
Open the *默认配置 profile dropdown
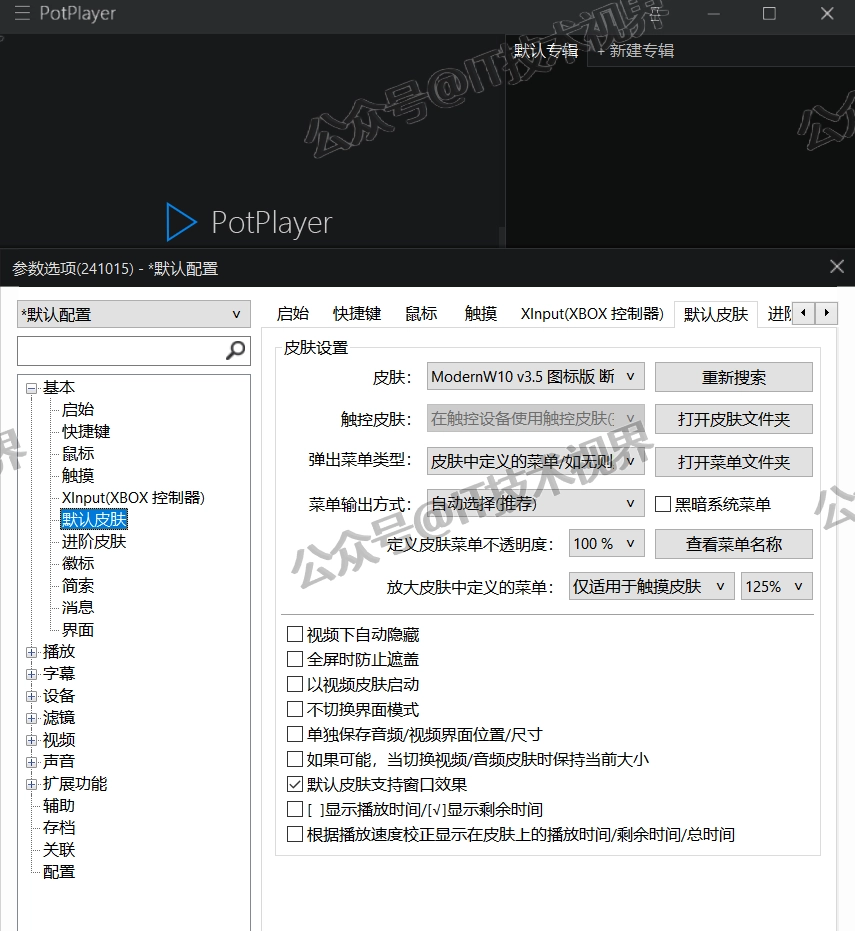134,314
